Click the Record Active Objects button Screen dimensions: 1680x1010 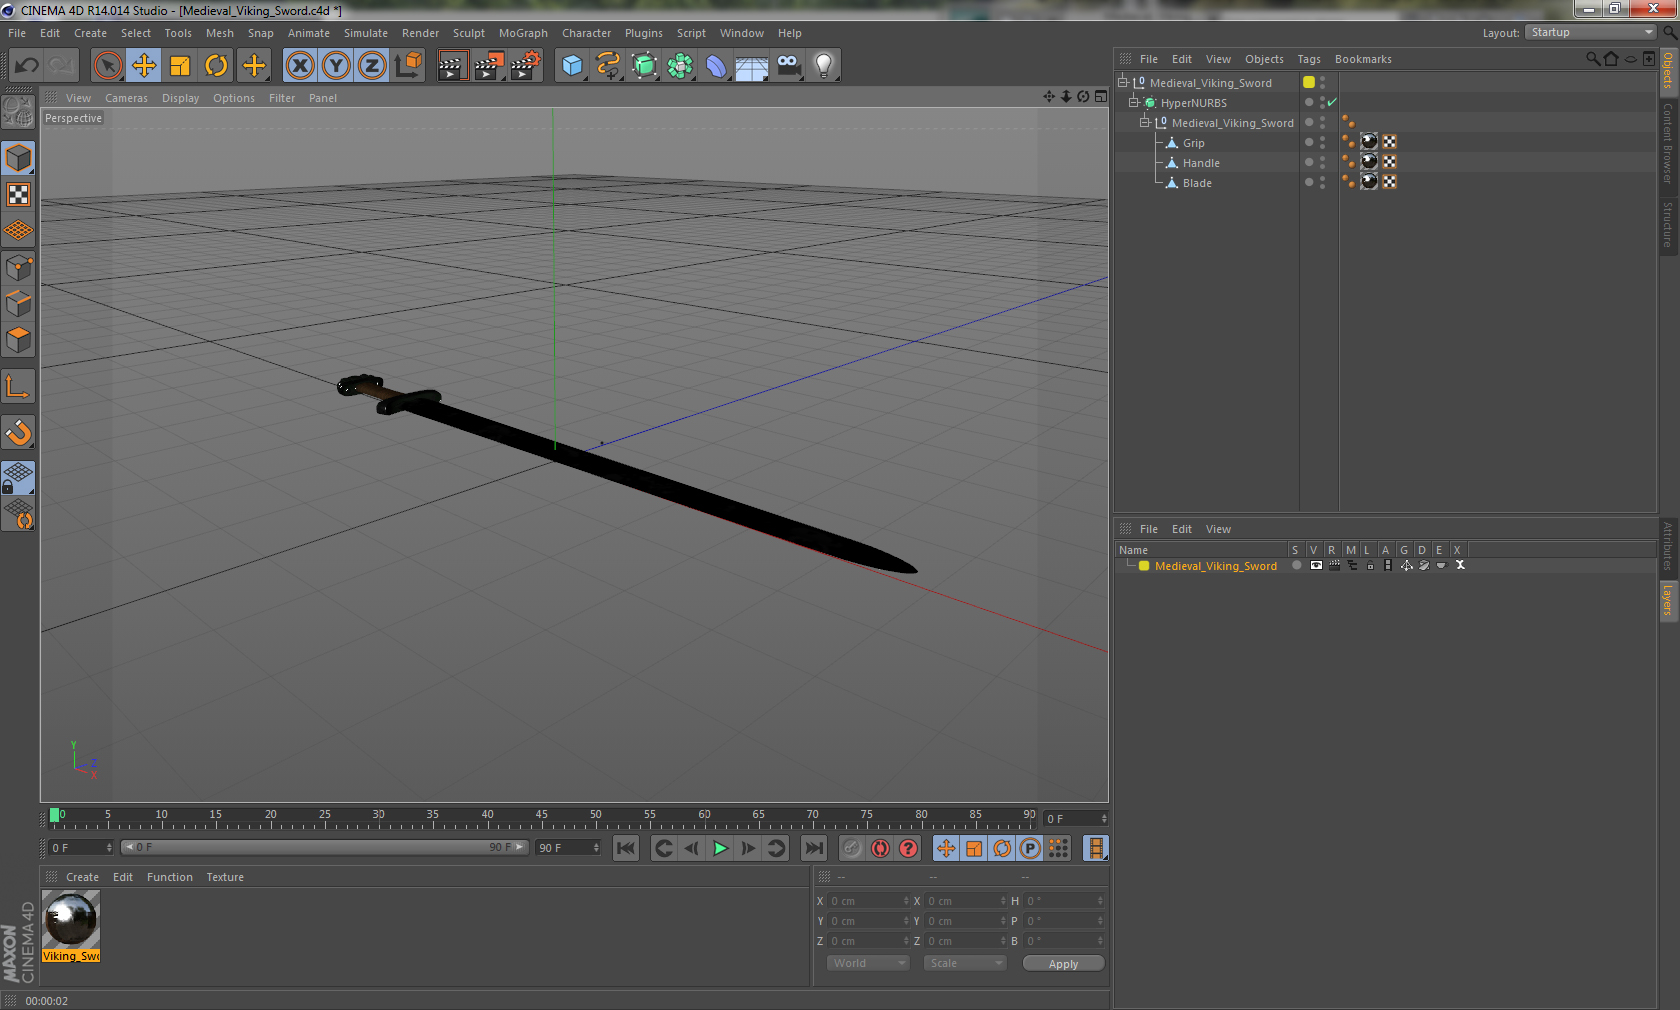coord(851,848)
